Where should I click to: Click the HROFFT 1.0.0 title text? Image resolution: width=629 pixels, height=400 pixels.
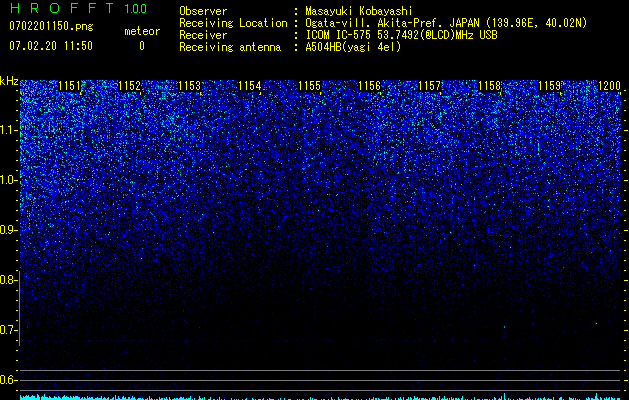coord(78,8)
